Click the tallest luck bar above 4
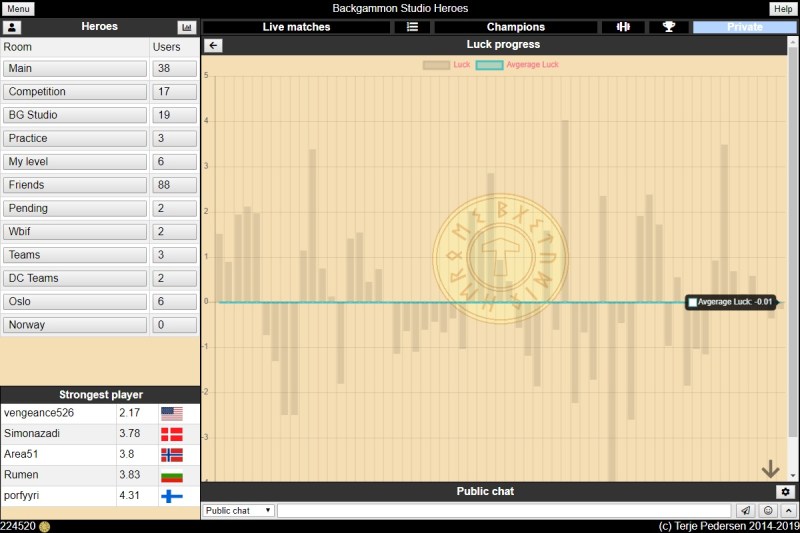 [565, 211]
